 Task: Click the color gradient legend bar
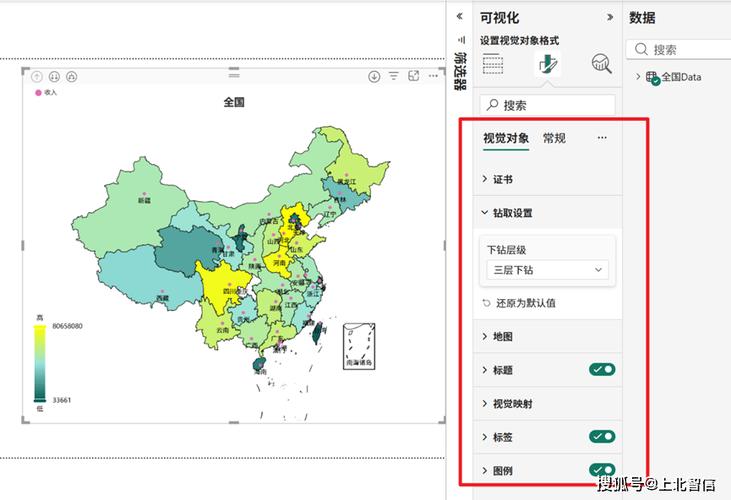40,363
